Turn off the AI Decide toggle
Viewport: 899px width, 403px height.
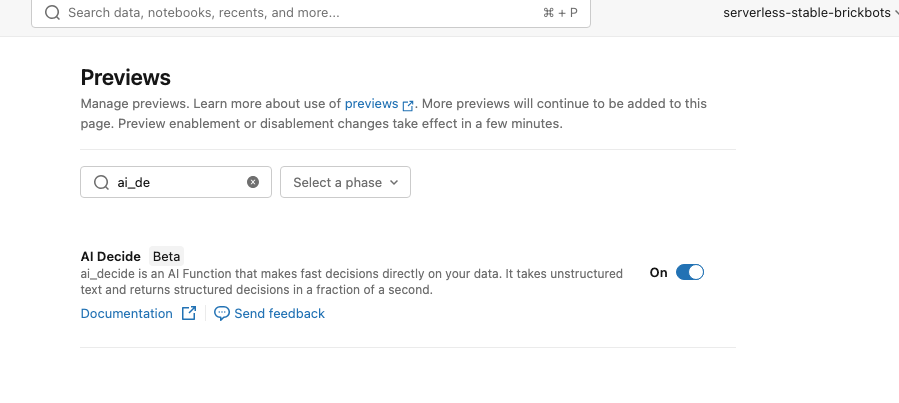690,272
